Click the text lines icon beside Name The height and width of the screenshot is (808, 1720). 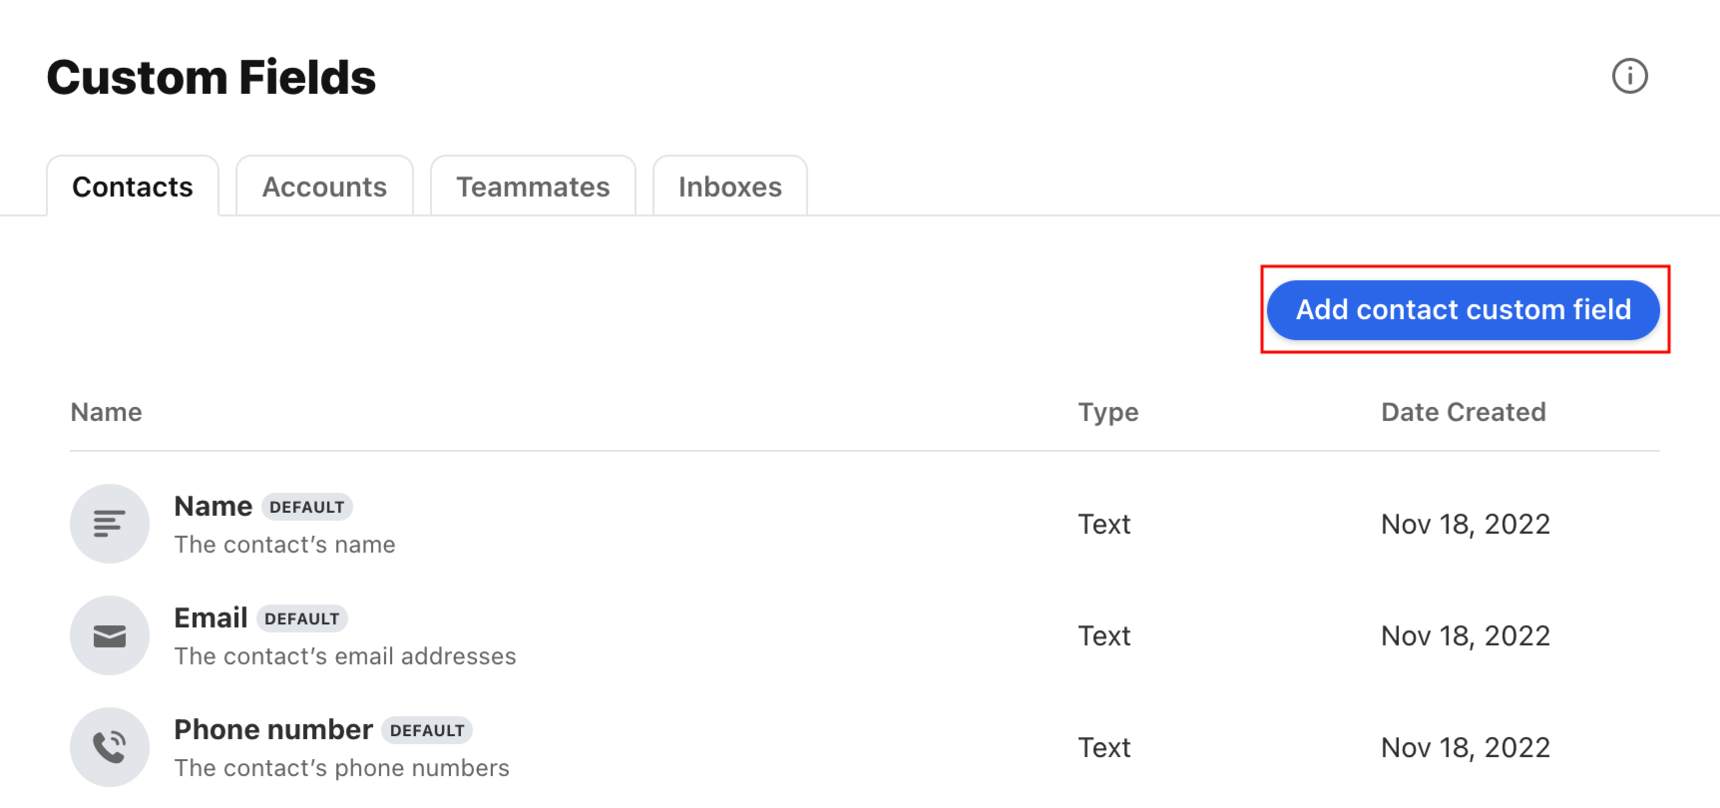[x=110, y=524]
